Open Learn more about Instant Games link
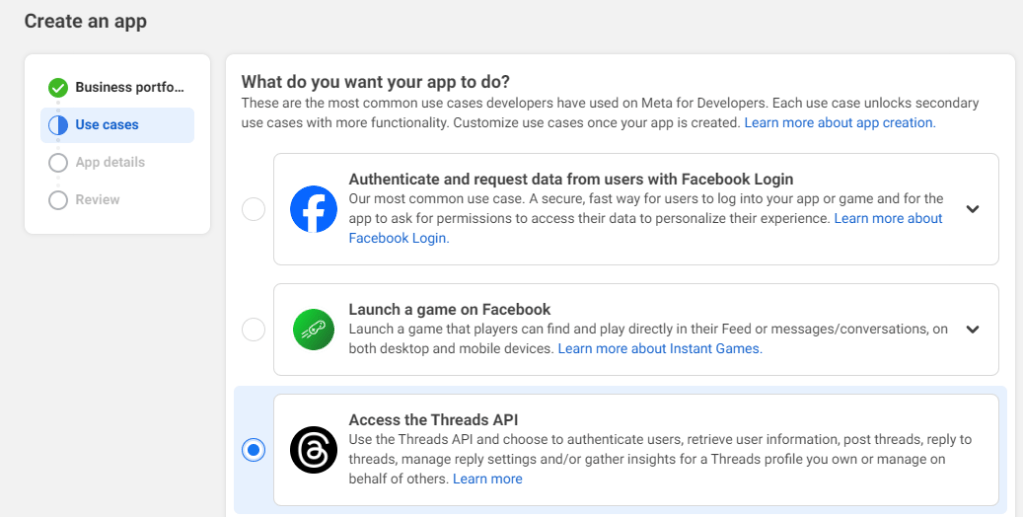1023x517 pixels. 659,349
